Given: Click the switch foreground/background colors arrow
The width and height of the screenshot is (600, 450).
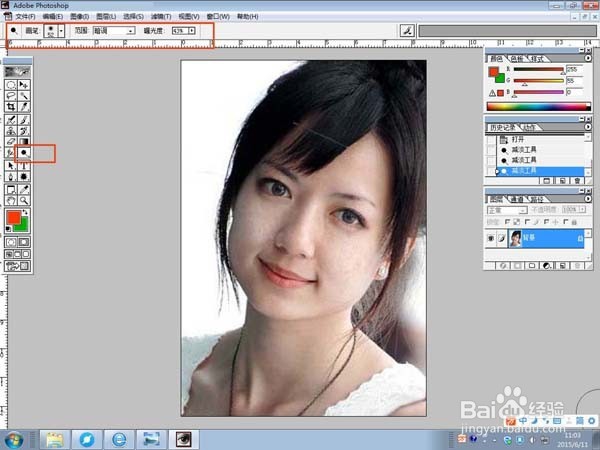Looking at the screenshot, I should pyautogui.click(x=25, y=212).
